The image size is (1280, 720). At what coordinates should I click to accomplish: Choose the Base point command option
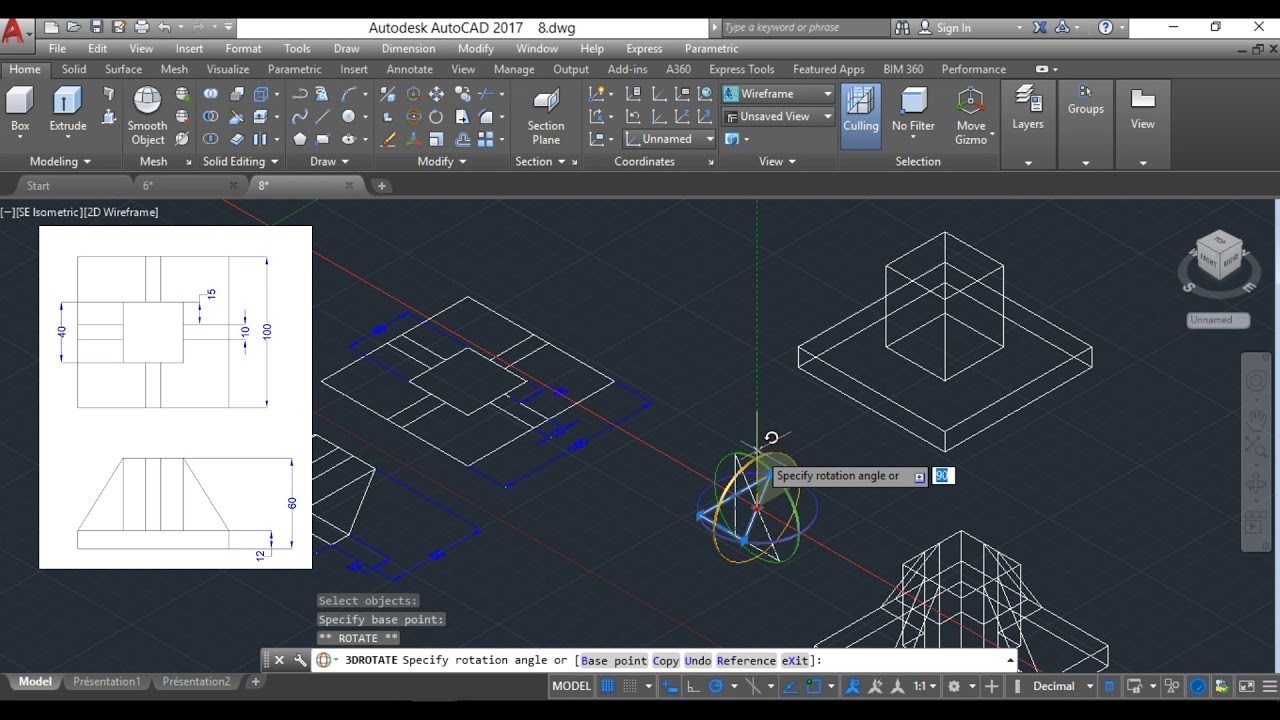pos(614,660)
